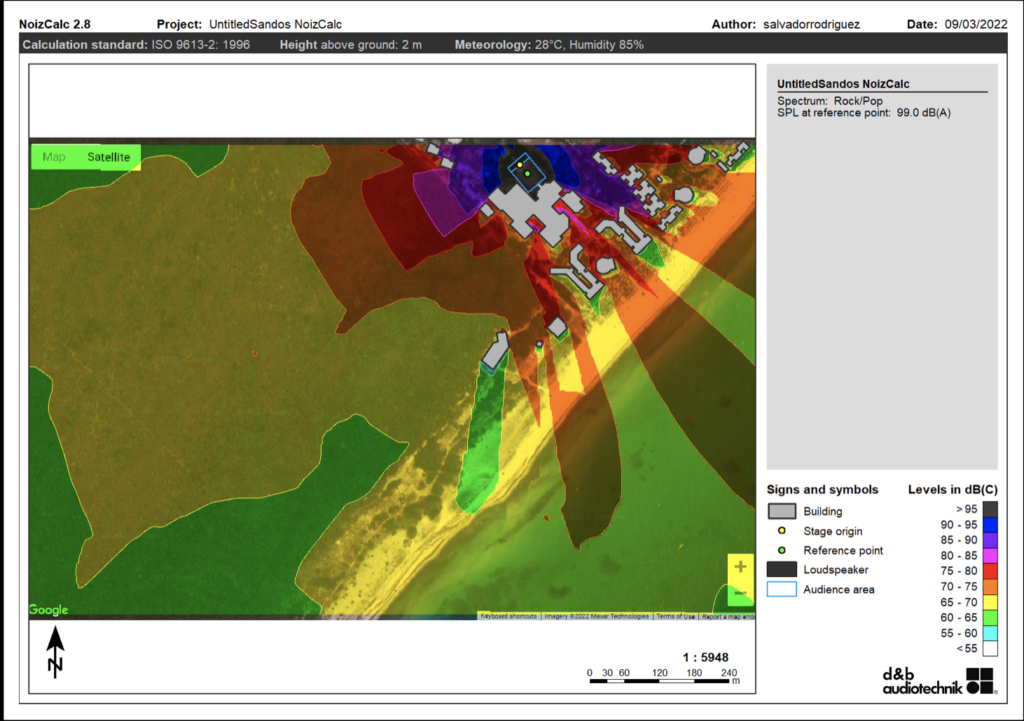Viewport: 1024px width, 721px height.
Task: Click the stage origin dot on the map
Action: click(520, 164)
